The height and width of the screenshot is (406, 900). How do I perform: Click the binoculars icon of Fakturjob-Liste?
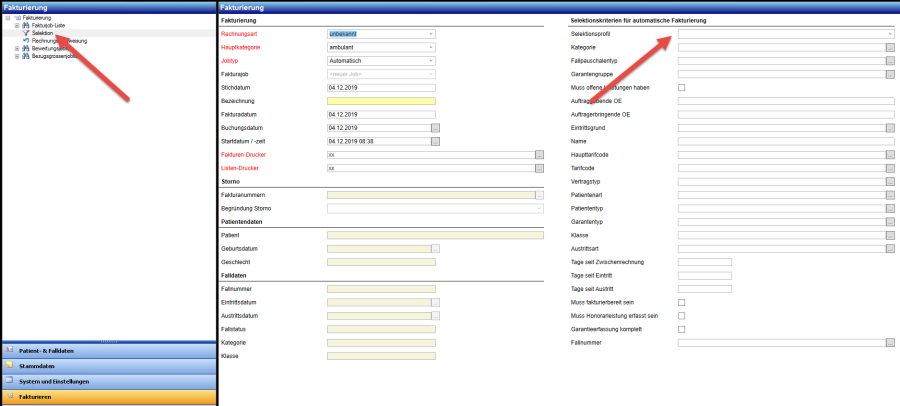25,26
